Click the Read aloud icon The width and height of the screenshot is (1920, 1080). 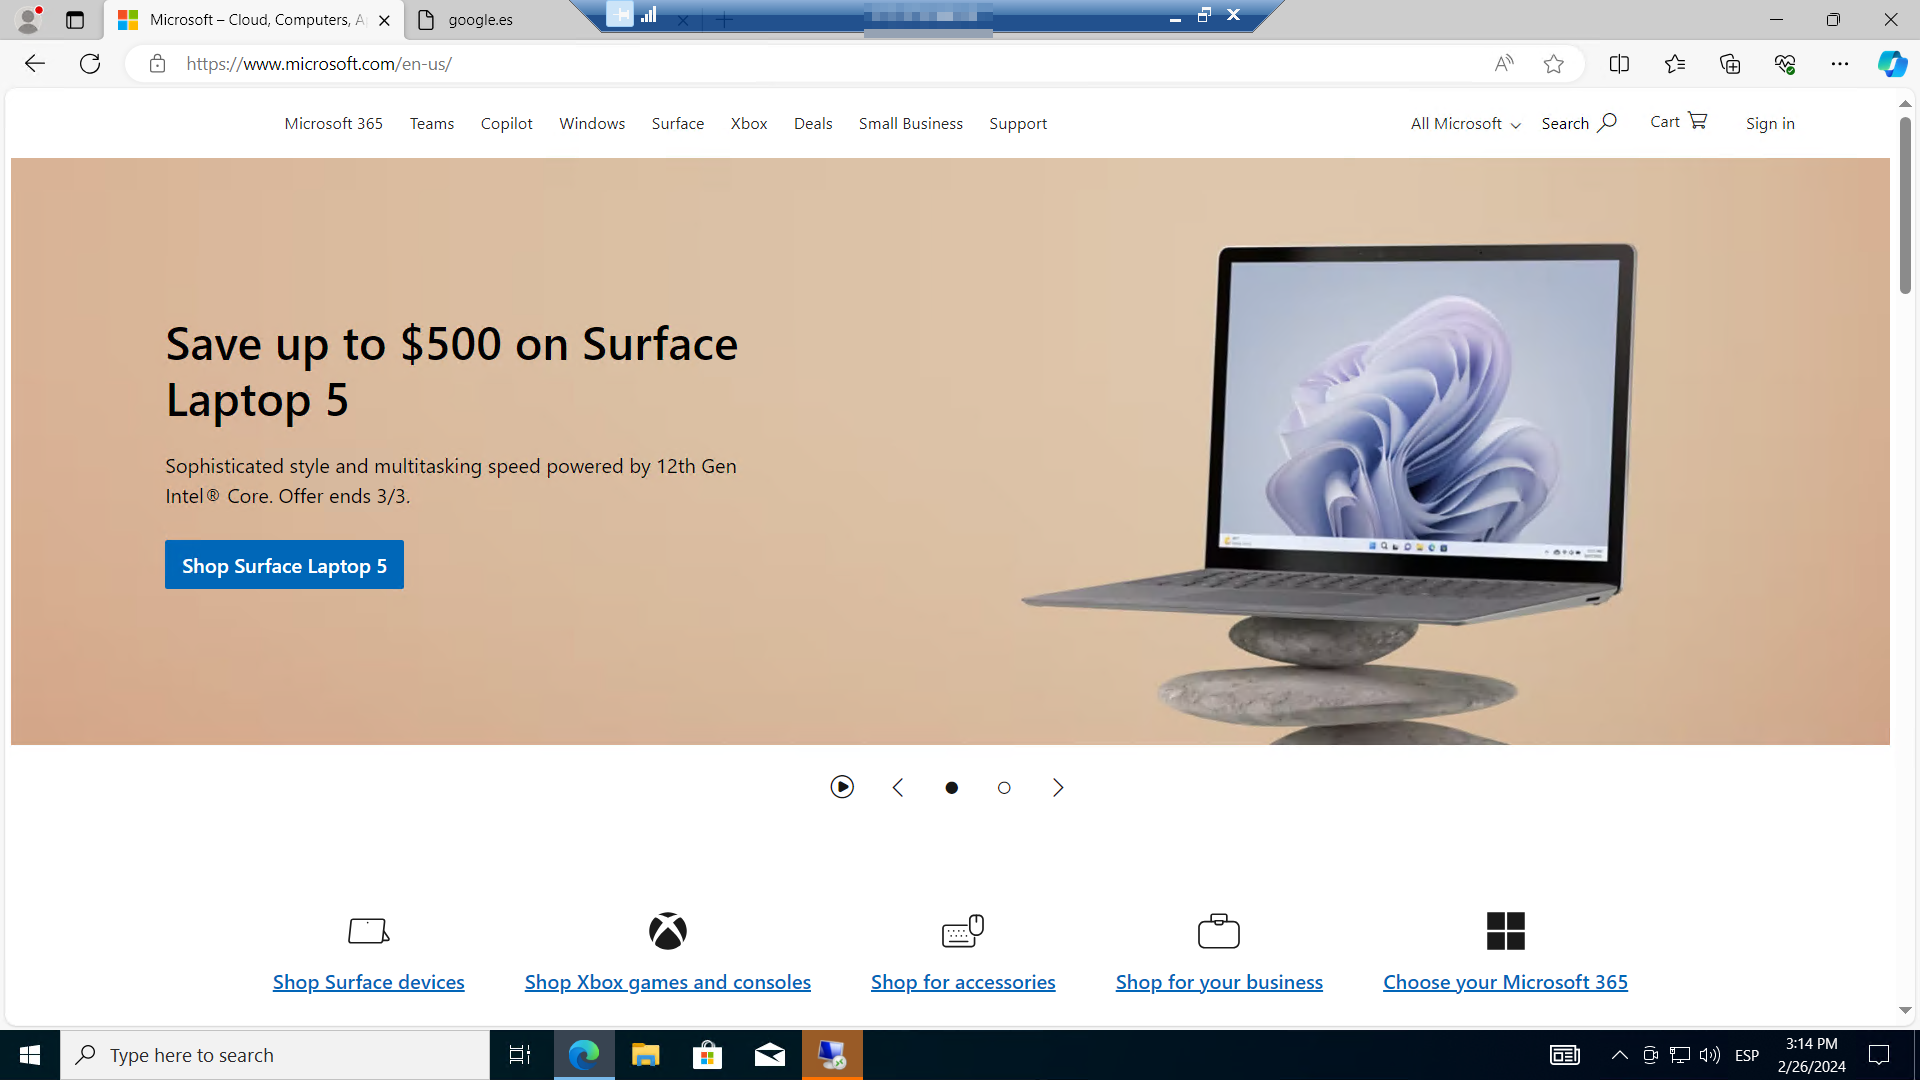pos(1503,64)
